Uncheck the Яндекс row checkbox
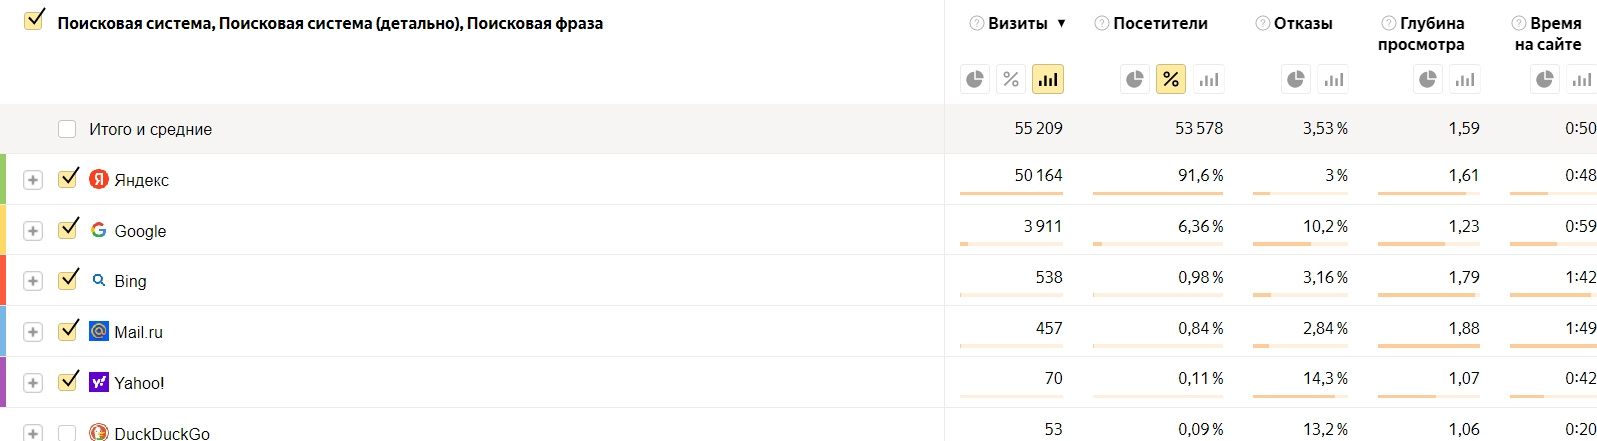 coord(68,179)
